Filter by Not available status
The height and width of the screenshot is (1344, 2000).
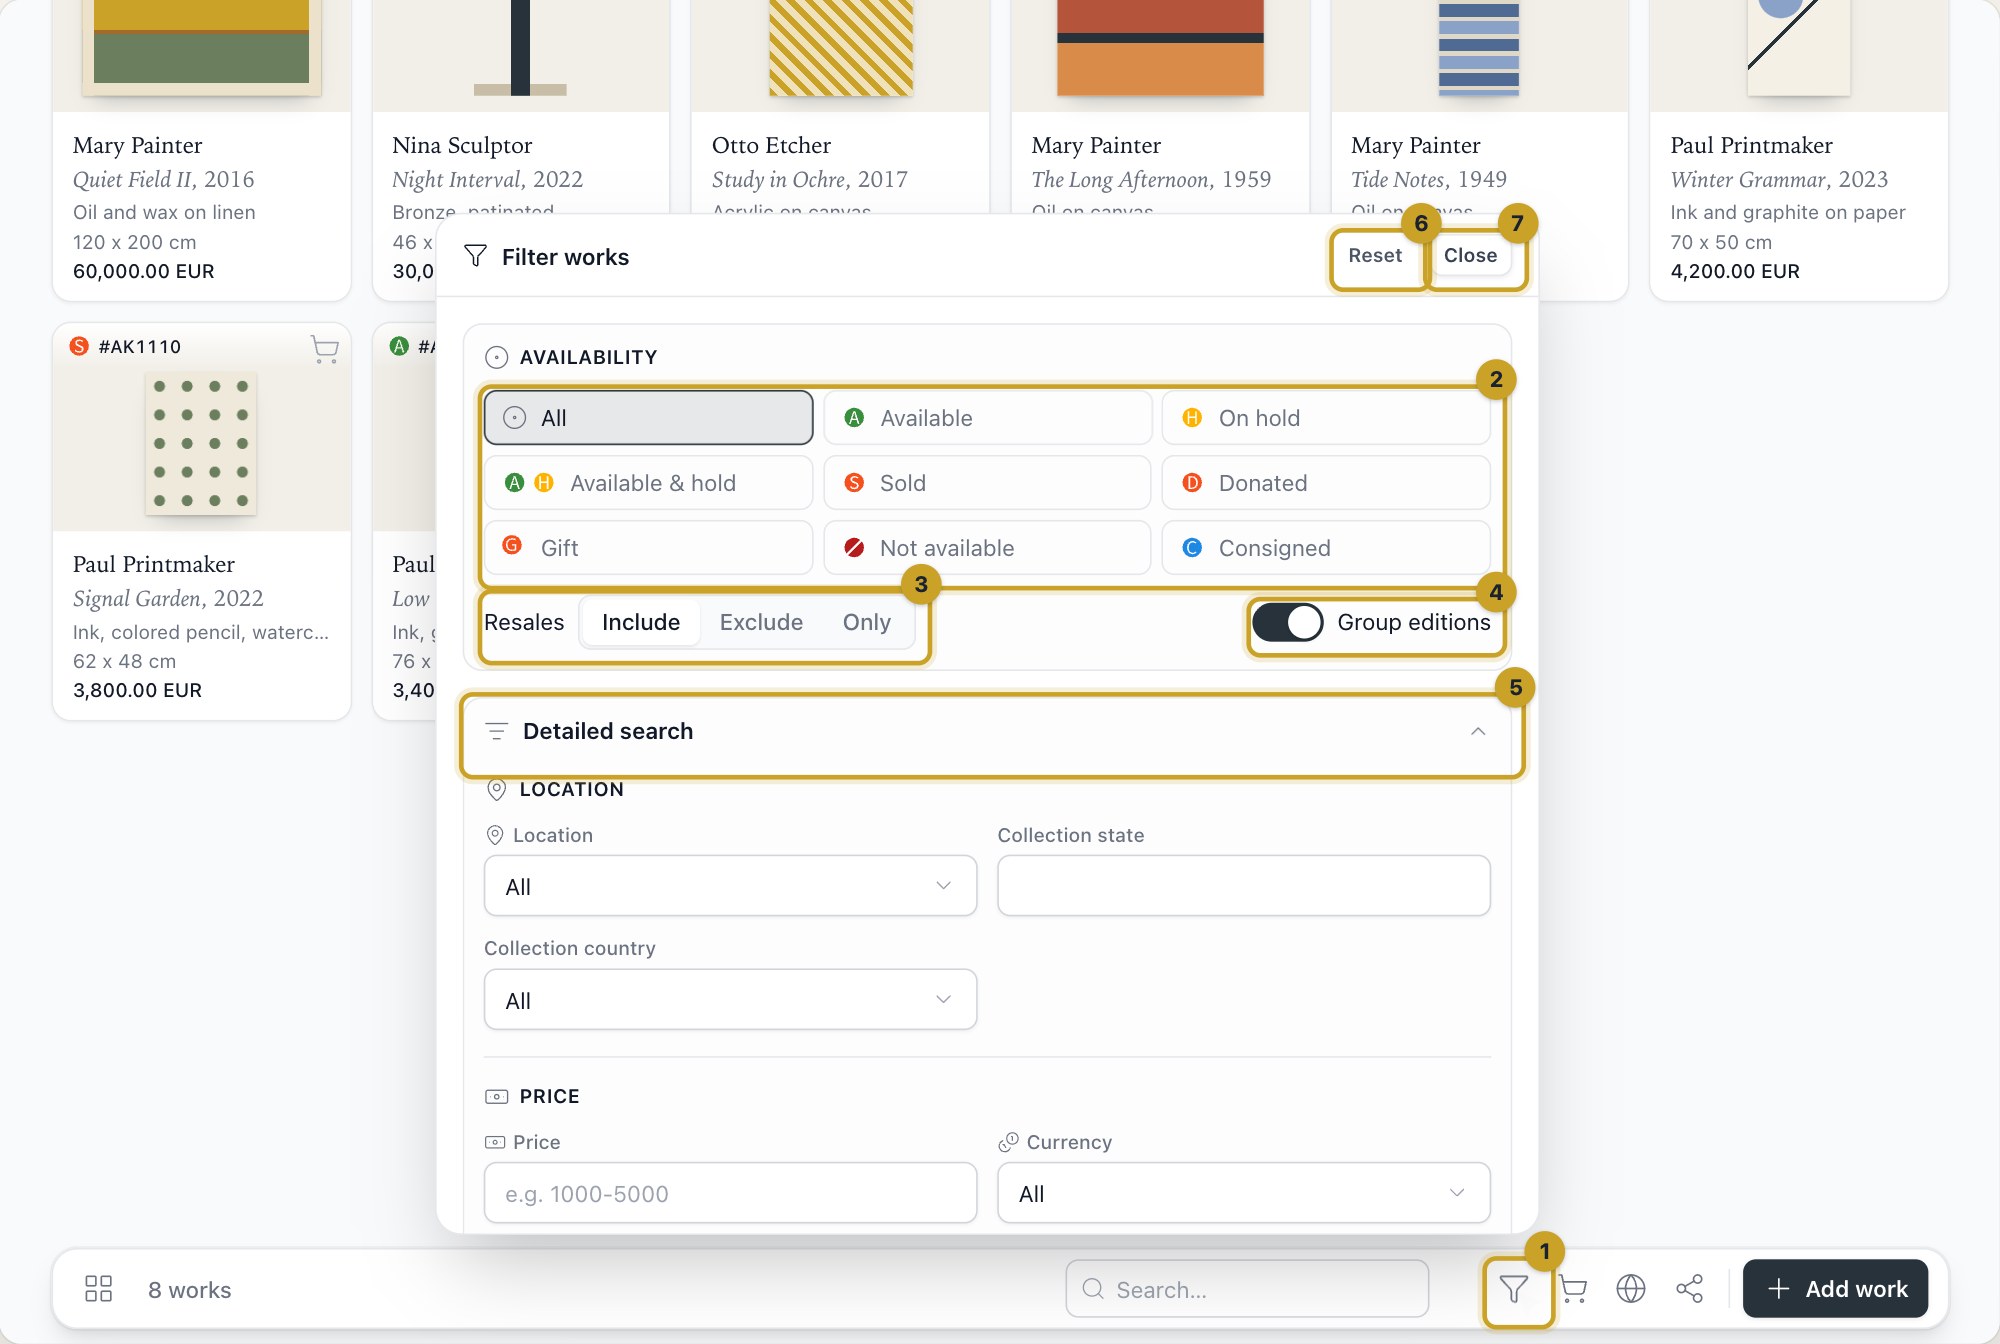987,548
